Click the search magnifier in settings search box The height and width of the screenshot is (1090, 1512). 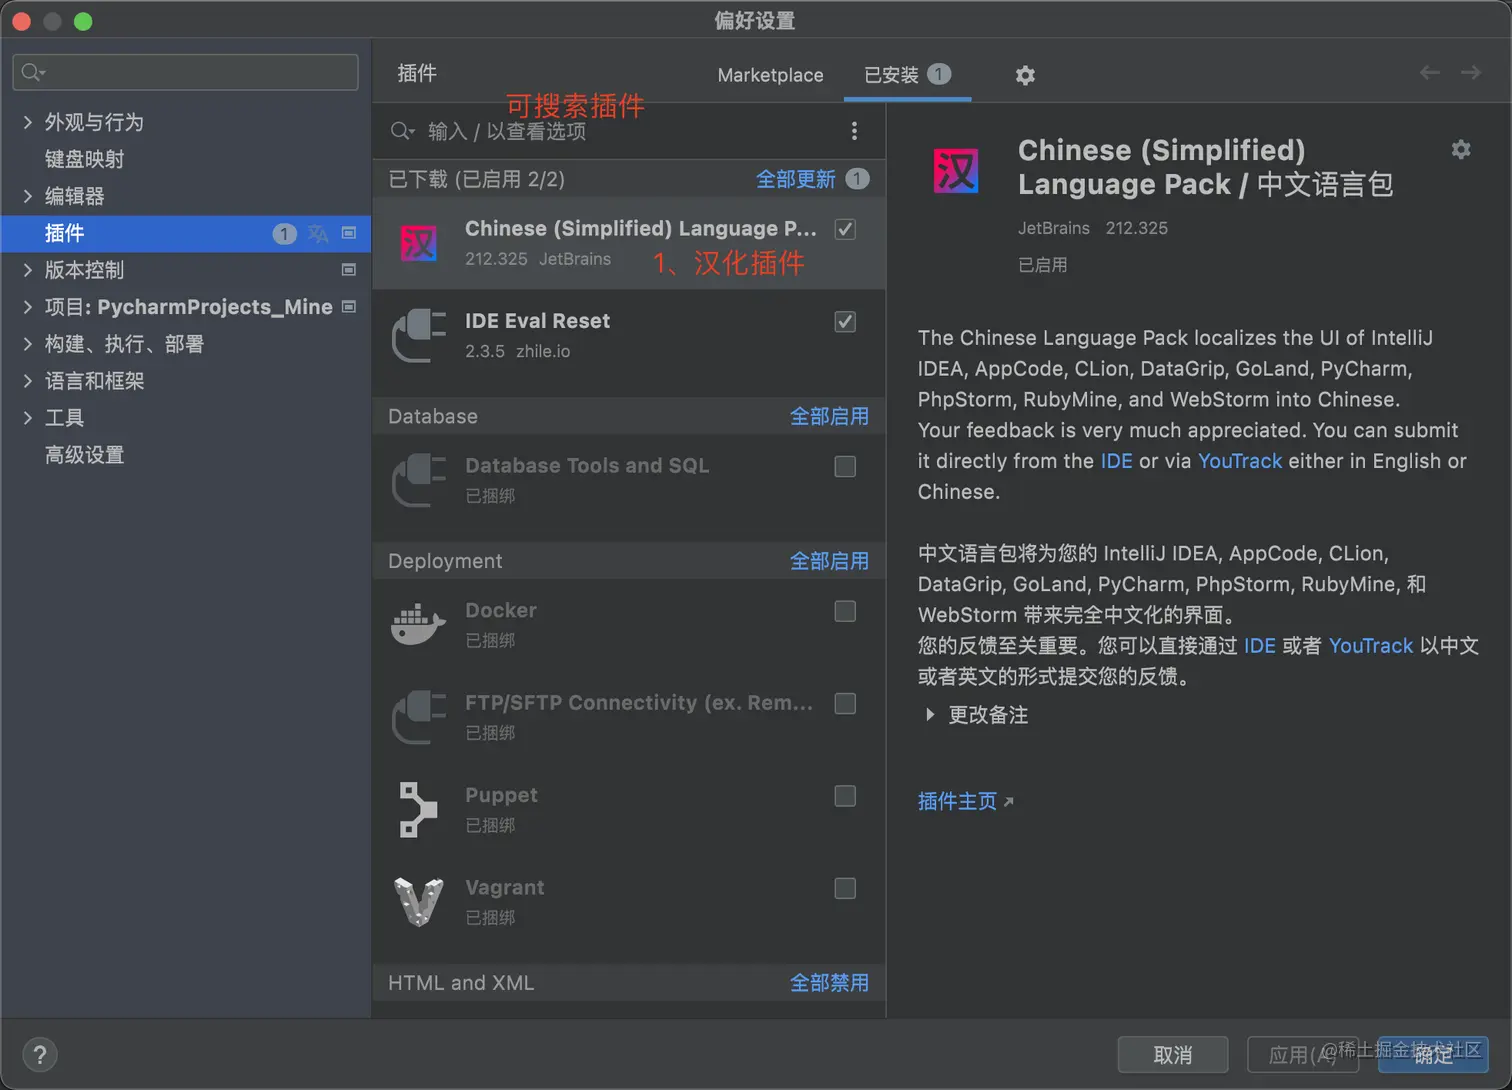(33, 72)
